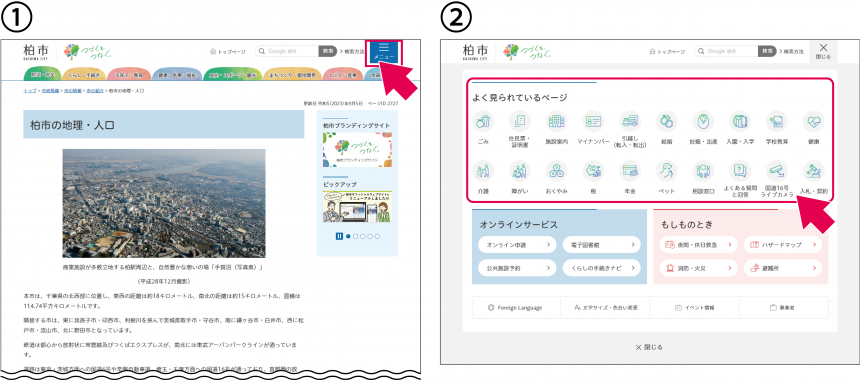The width and height of the screenshot is (860, 383).
Task: Click the ピックアップ carousel banner image
Action: tap(357, 207)
